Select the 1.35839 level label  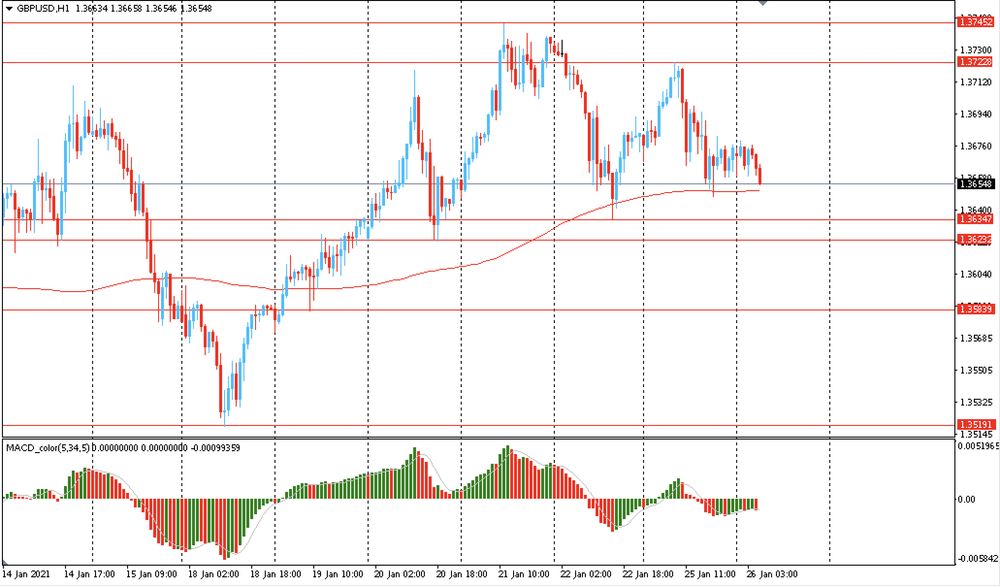click(x=975, y=309)
